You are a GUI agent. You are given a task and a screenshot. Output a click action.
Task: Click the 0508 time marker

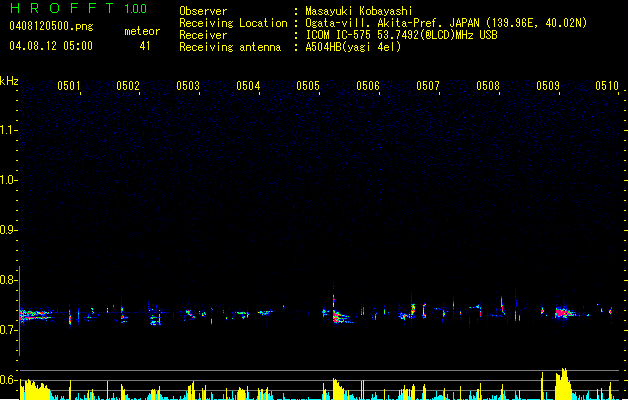pyautogui.click(x=488, y=86)
